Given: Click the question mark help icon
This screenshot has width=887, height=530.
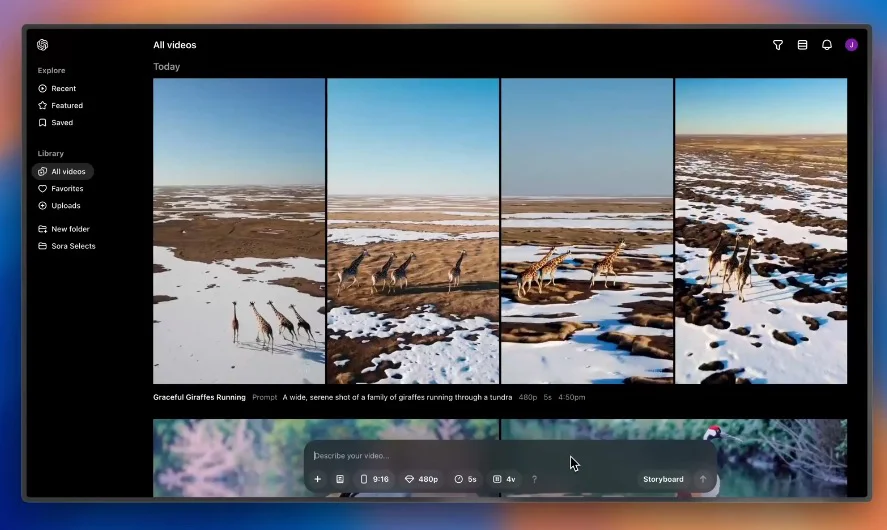Looking at the screenshot, I should click(x=534, y=479).
